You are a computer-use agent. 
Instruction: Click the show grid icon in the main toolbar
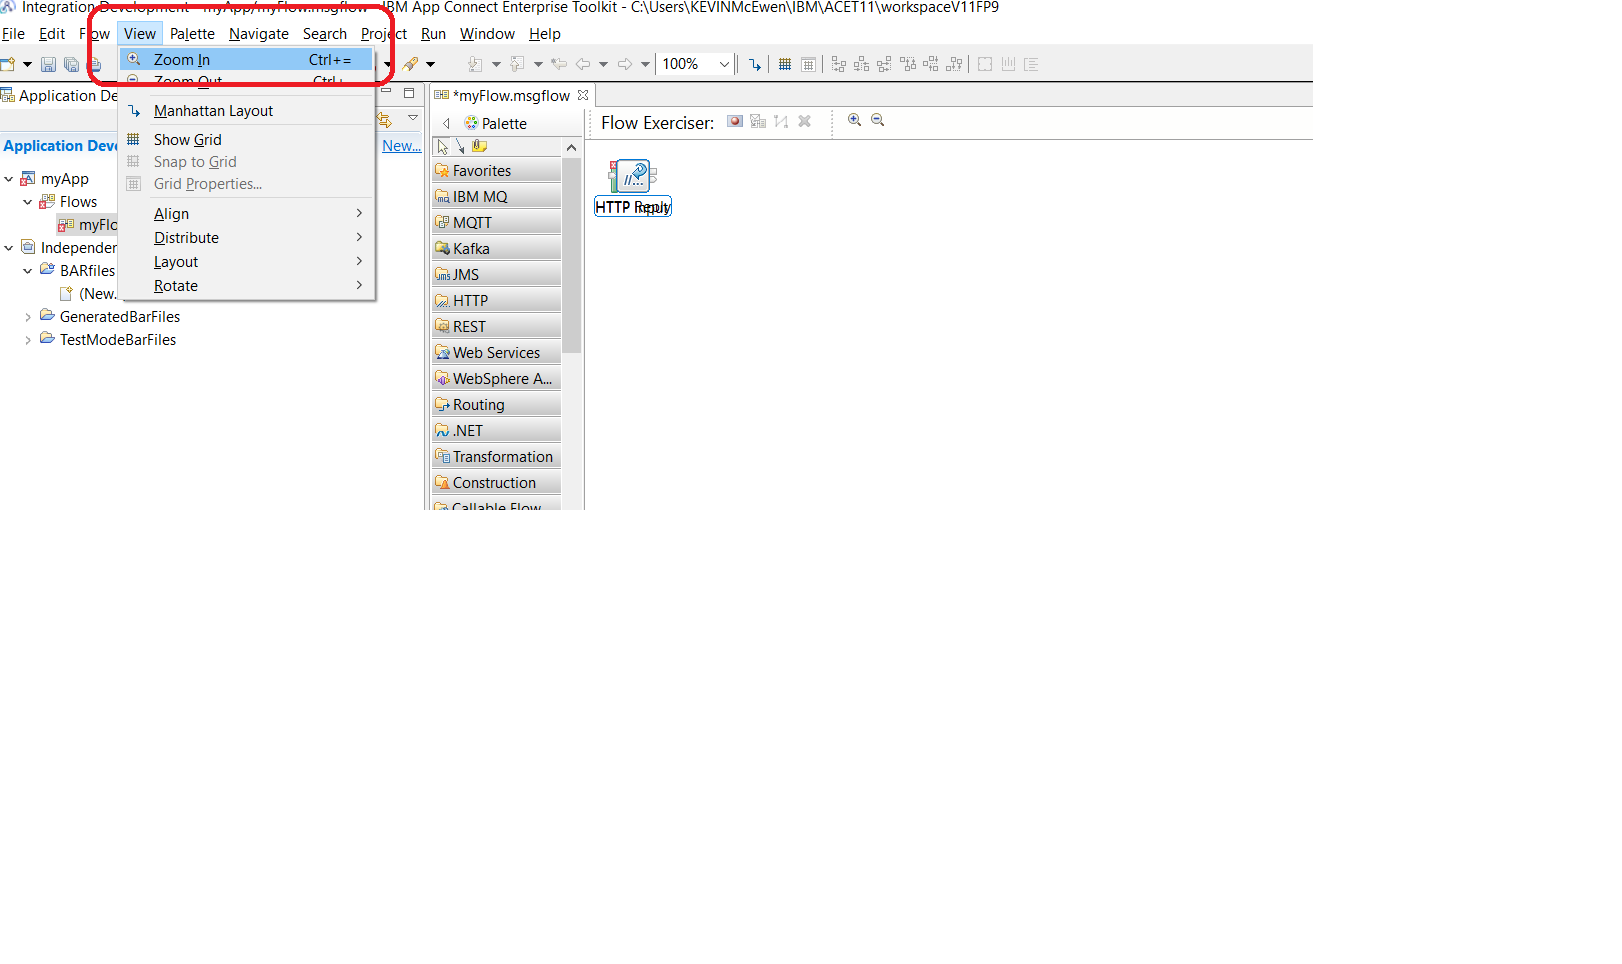pos(785,65)
